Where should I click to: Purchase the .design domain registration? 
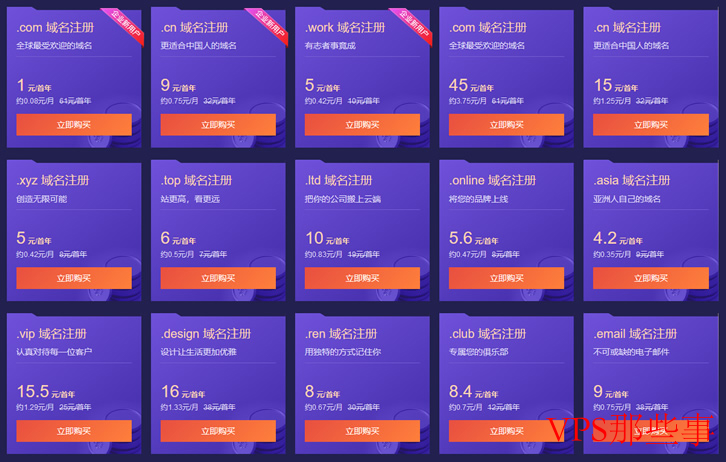[x=218, y=431]
